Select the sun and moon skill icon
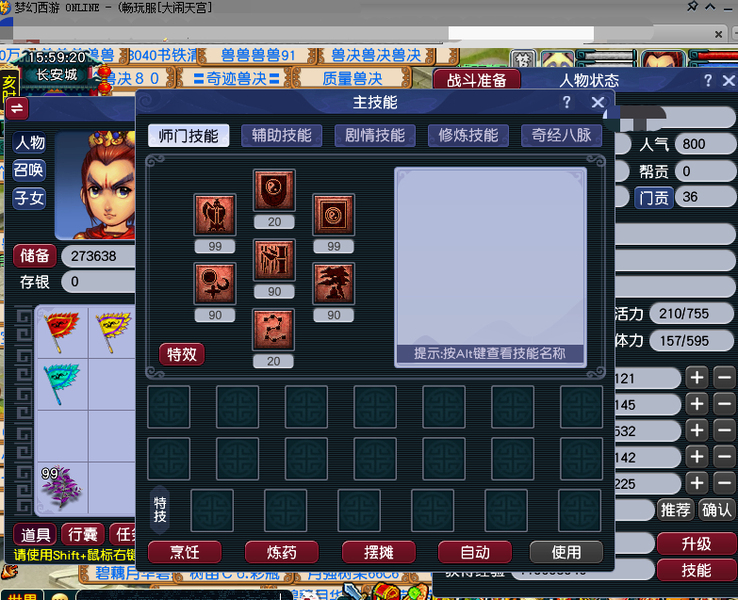 215,283
